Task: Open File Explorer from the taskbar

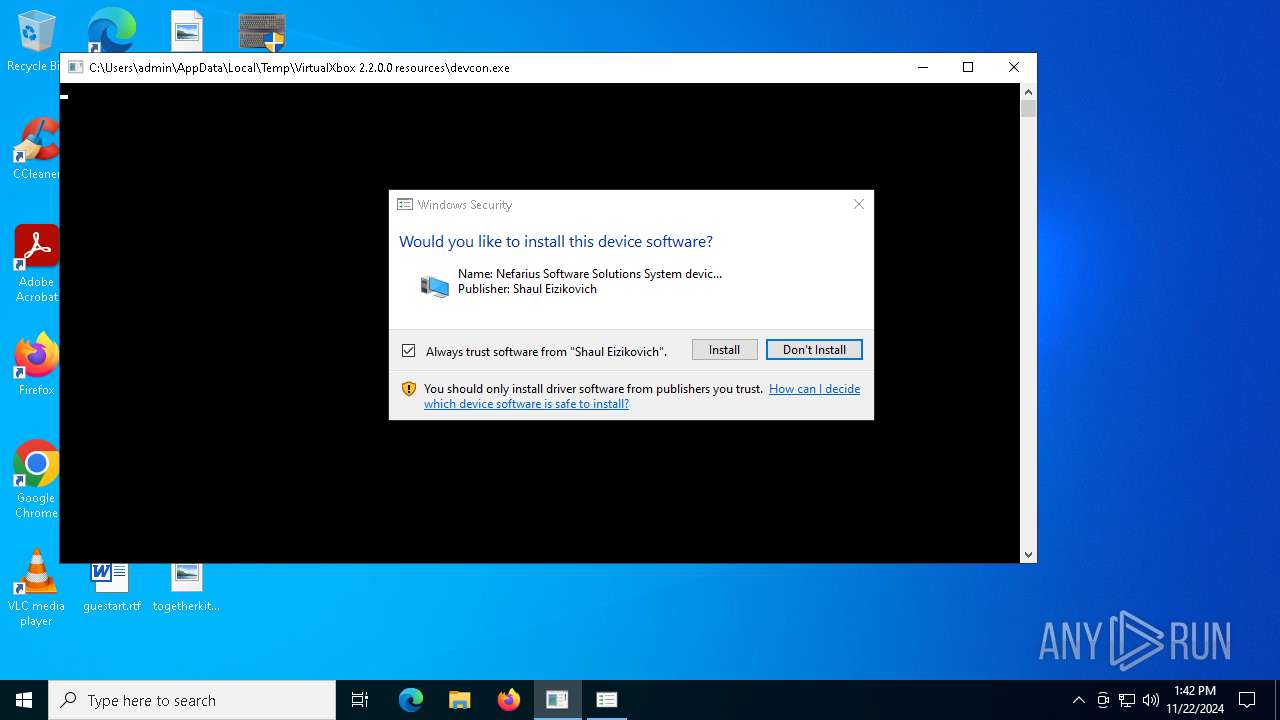Action: coord(459,700)
